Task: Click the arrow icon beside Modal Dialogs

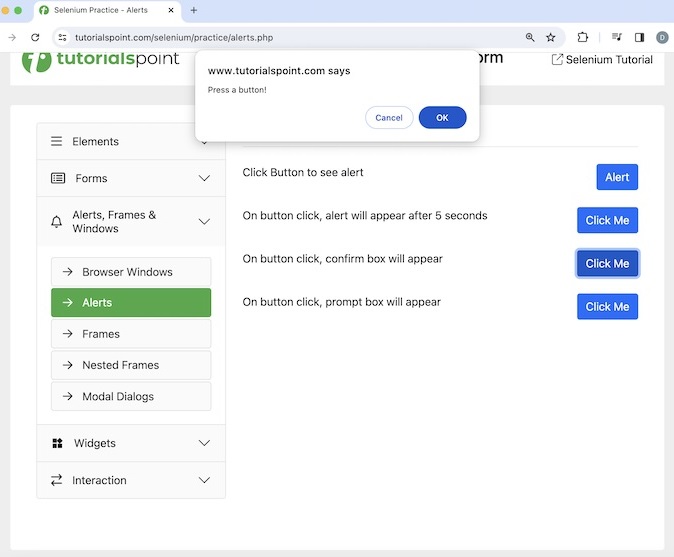Action: tap(67, 396)
